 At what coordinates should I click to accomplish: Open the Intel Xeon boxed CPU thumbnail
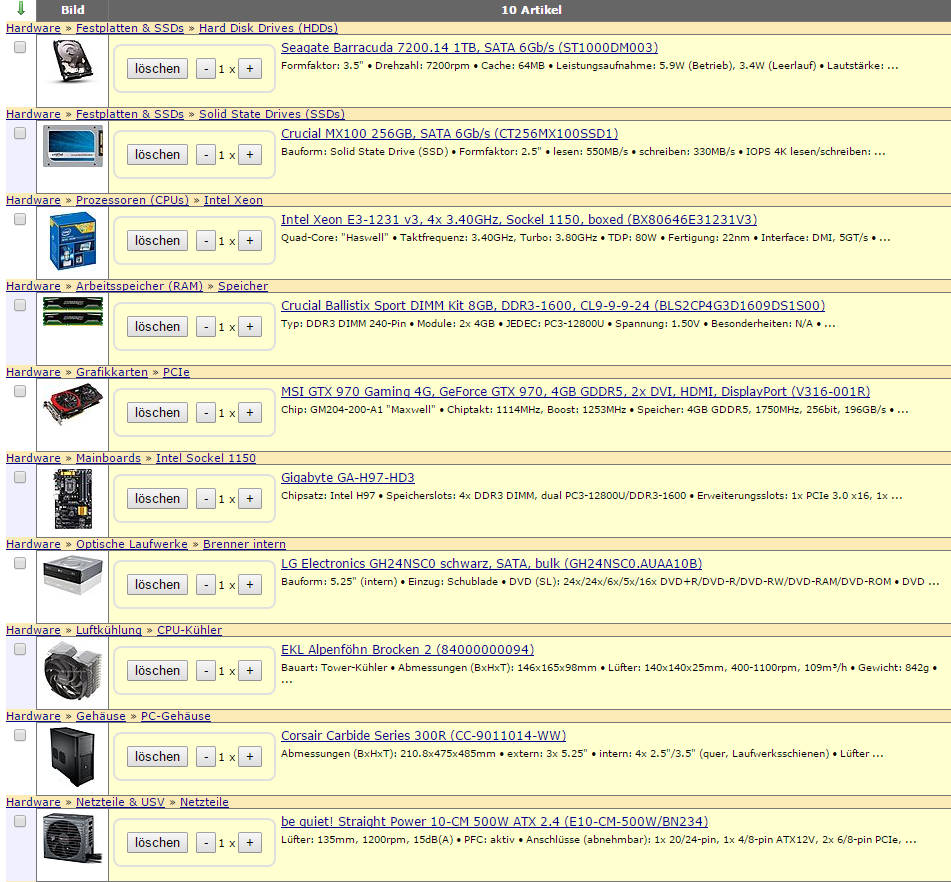(73, 241)
